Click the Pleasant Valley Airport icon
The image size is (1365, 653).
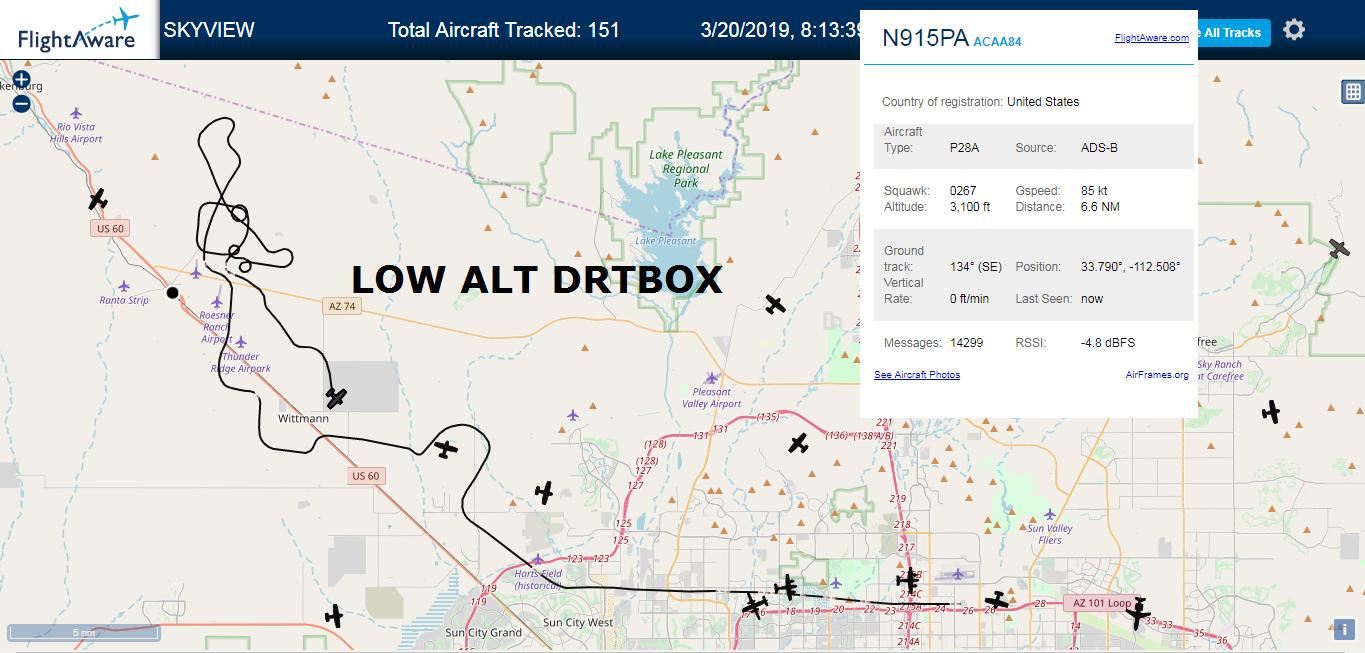tap(711, 378)
